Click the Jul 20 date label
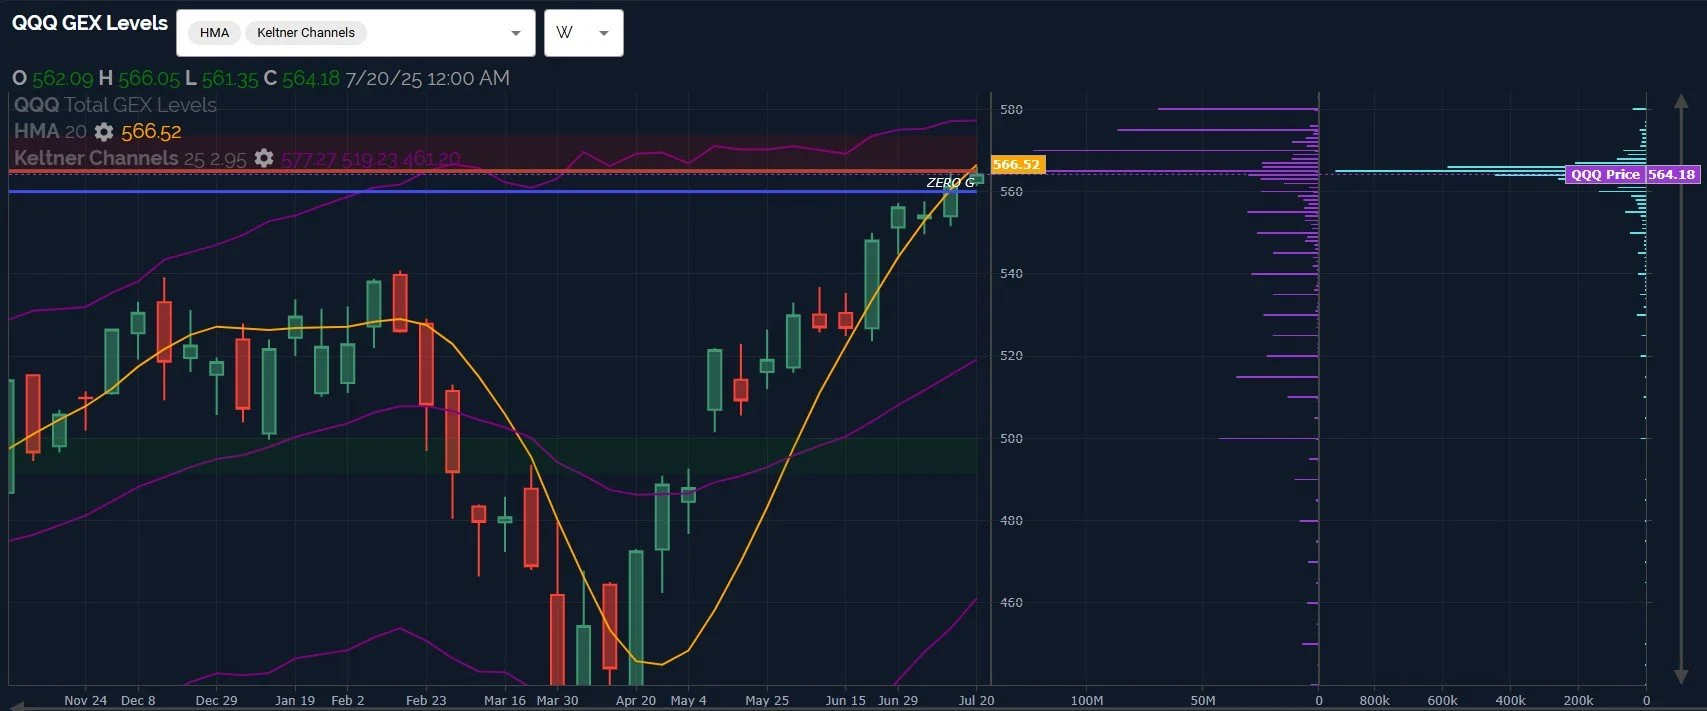The width and height of the screenshot is (1707, 711). pyautogui.click(x=976, y=700)
